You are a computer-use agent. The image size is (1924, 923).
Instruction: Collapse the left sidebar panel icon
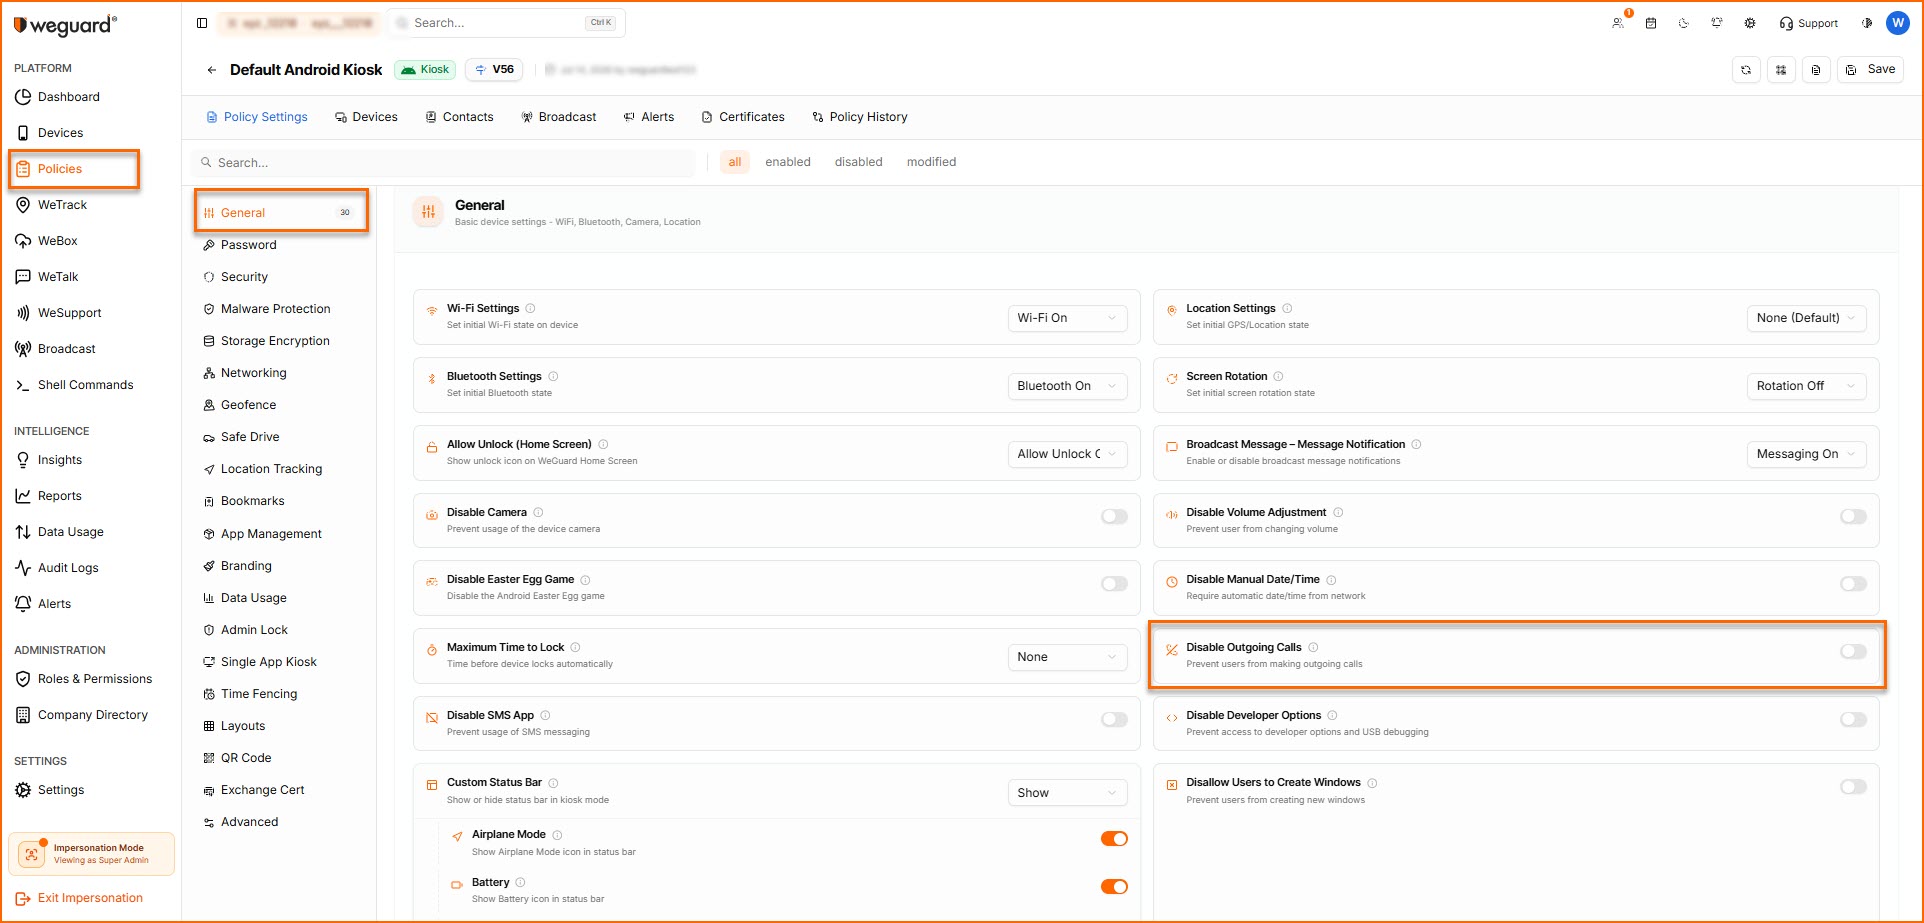[x=202, y=23]
